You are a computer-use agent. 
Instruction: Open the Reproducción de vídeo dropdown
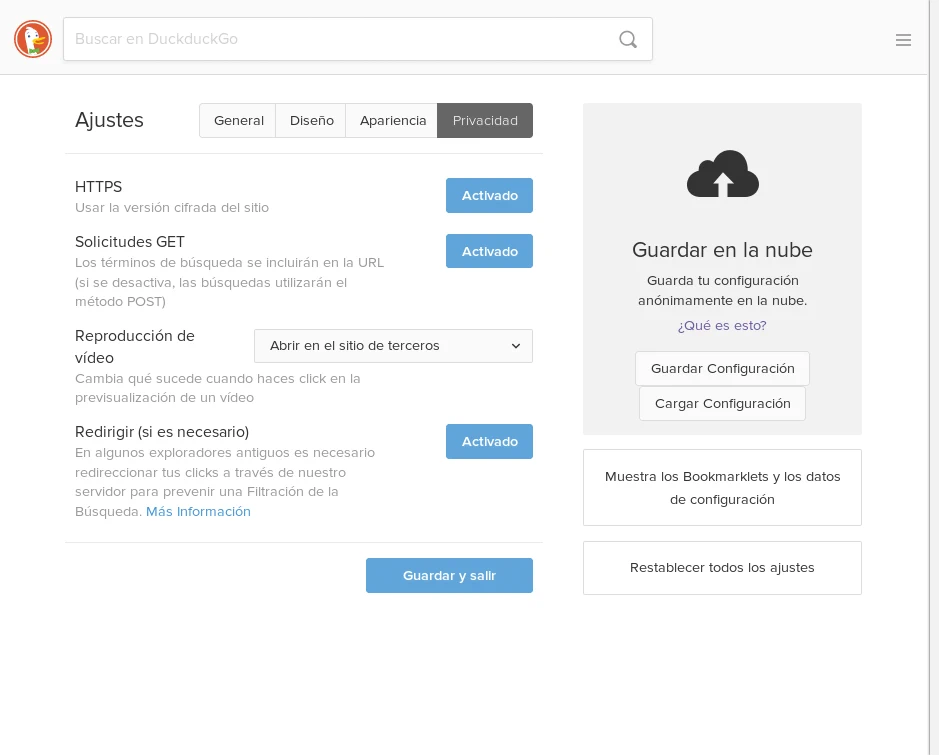(x=393, y=346)
